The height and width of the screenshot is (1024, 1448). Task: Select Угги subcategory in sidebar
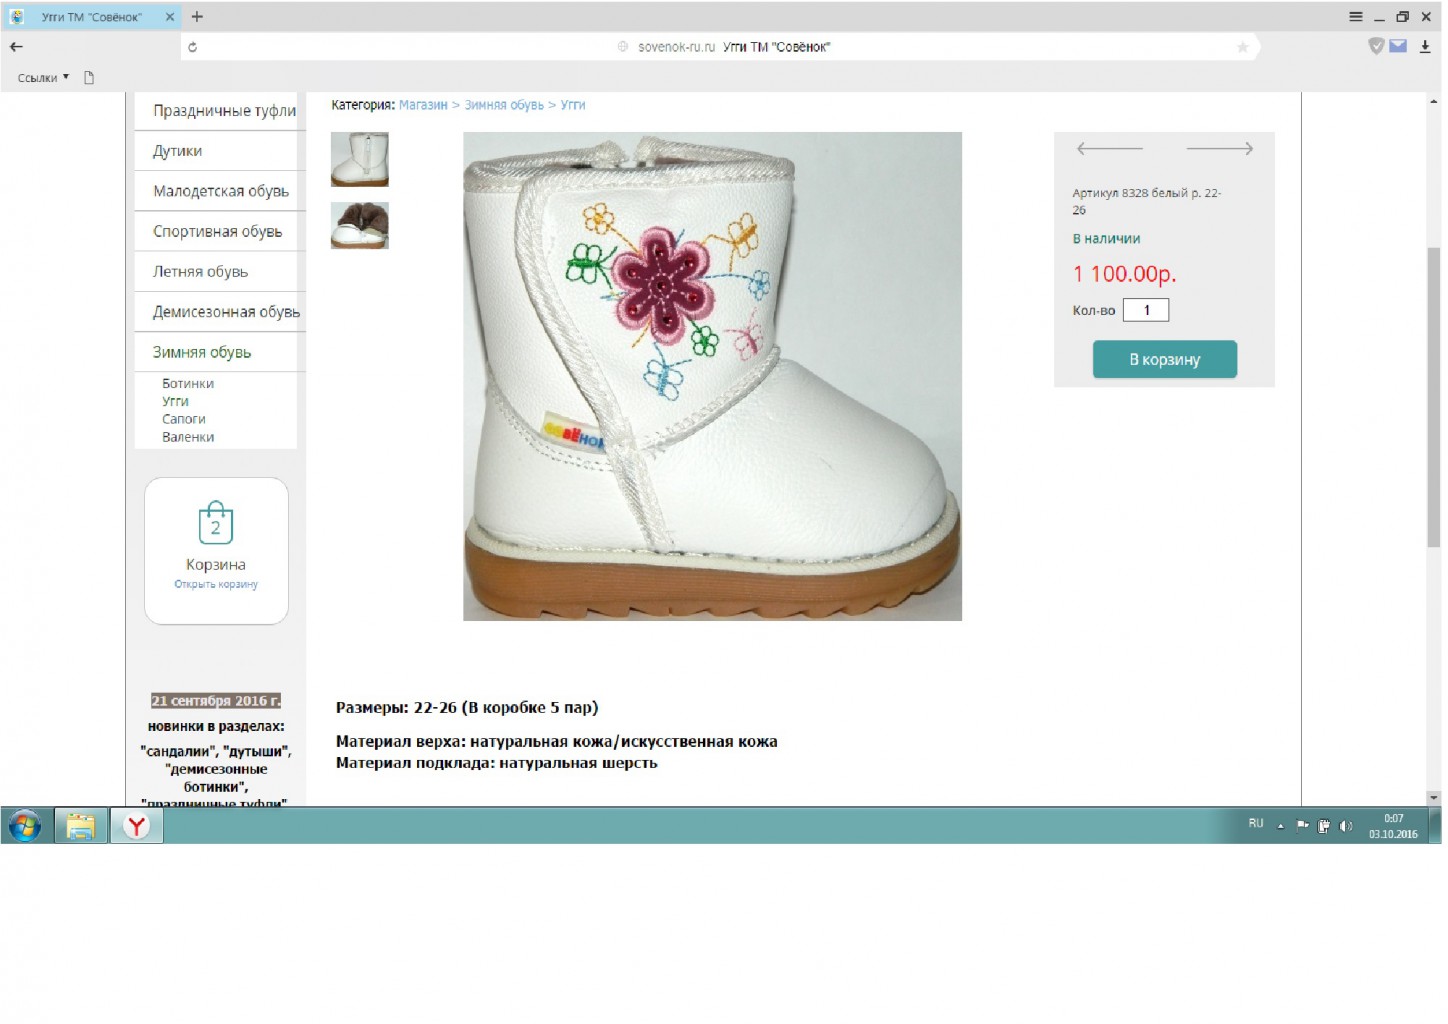coord(175,401)
